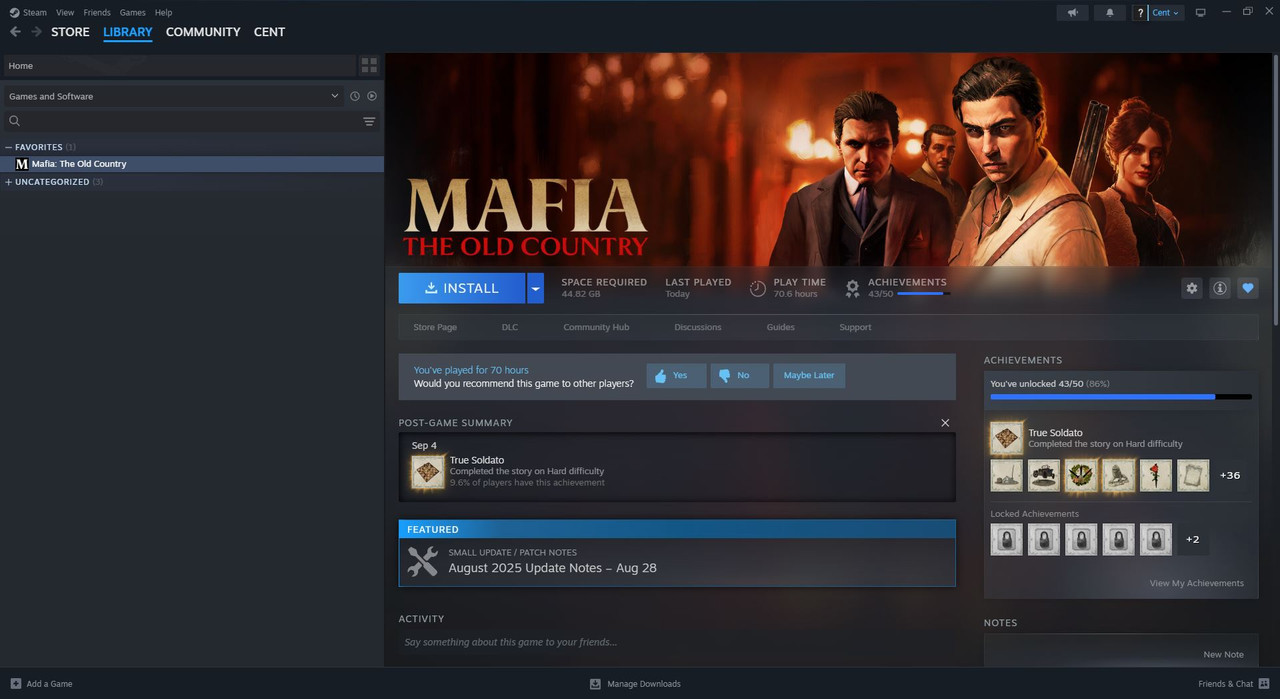Open the Help menu

(x=163, y=13)
